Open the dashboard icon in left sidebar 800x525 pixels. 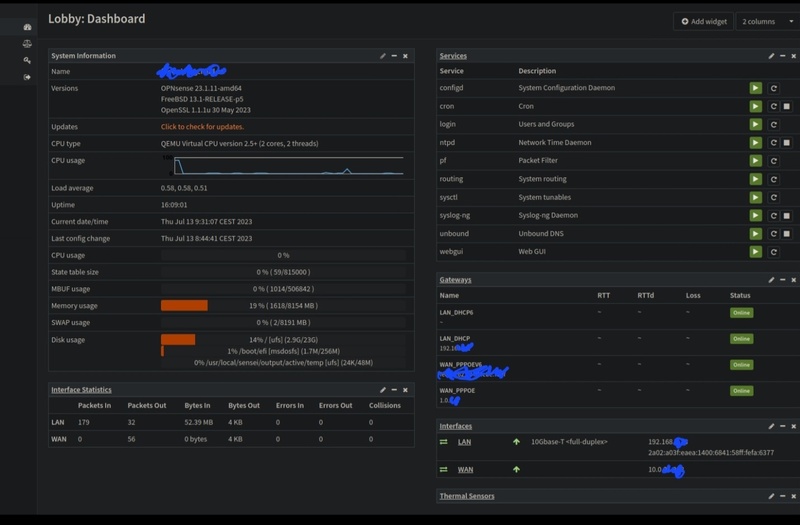pos(27,27)
